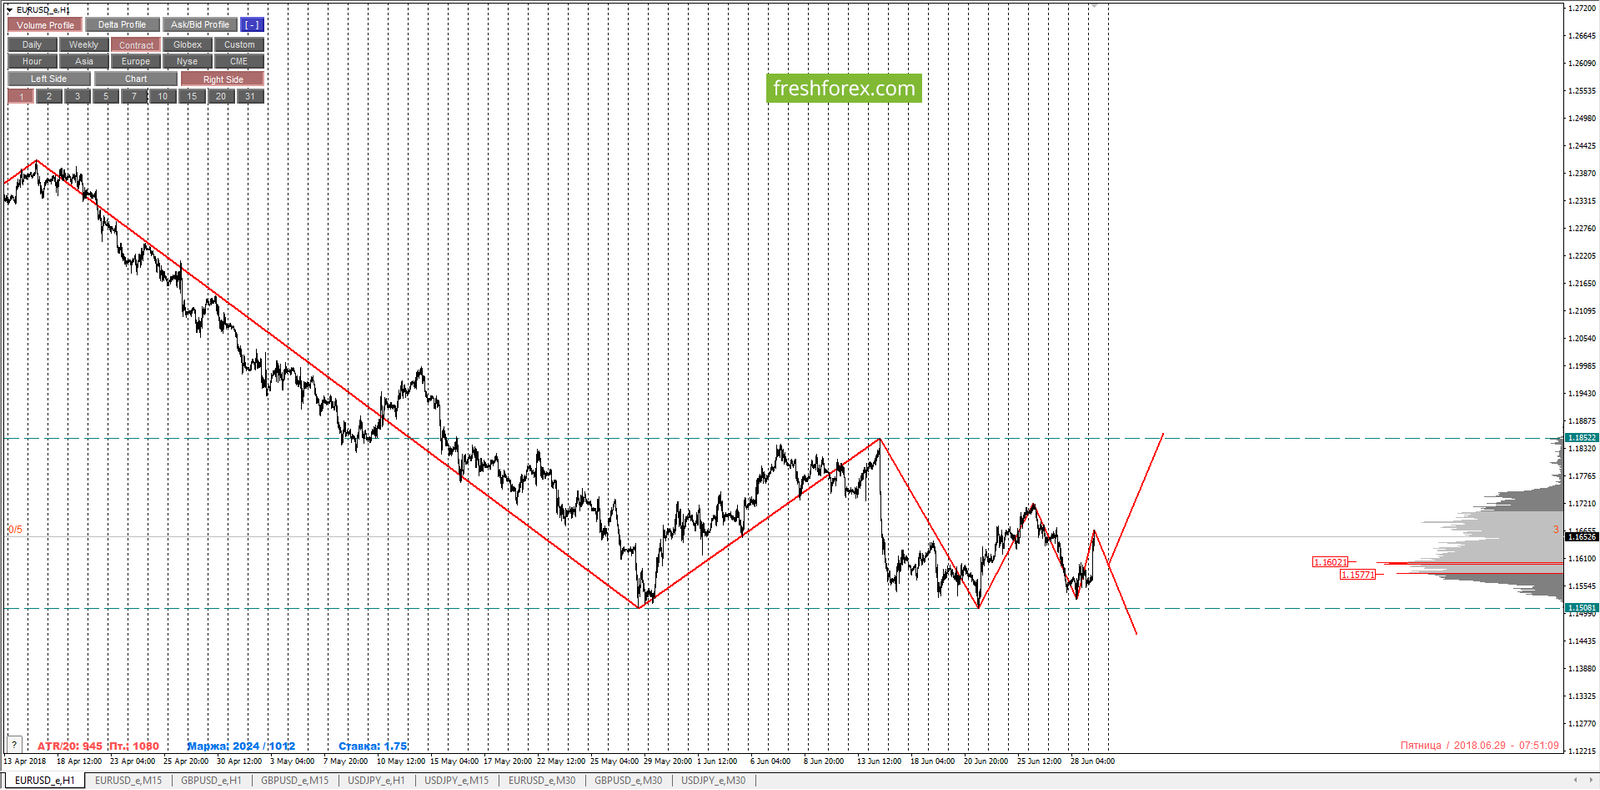Select the Hour profile period
1600x790 pixels.
tap(32, 62)
